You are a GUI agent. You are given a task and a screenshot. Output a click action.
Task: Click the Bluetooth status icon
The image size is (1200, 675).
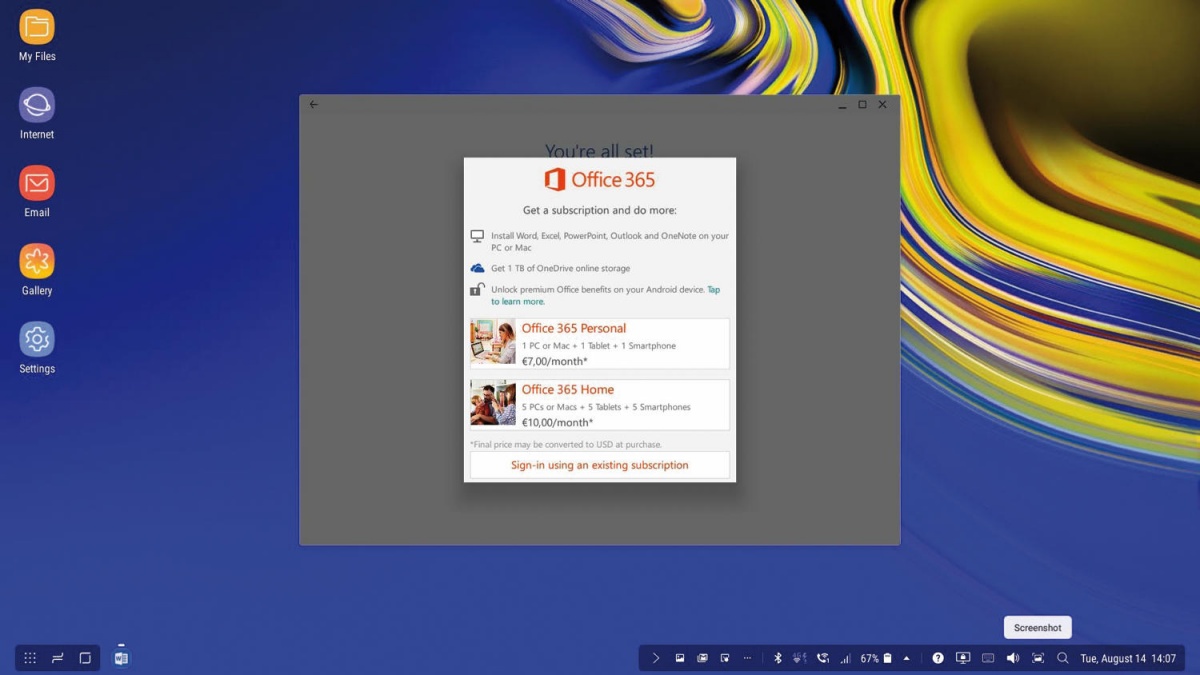pos(777,658)
